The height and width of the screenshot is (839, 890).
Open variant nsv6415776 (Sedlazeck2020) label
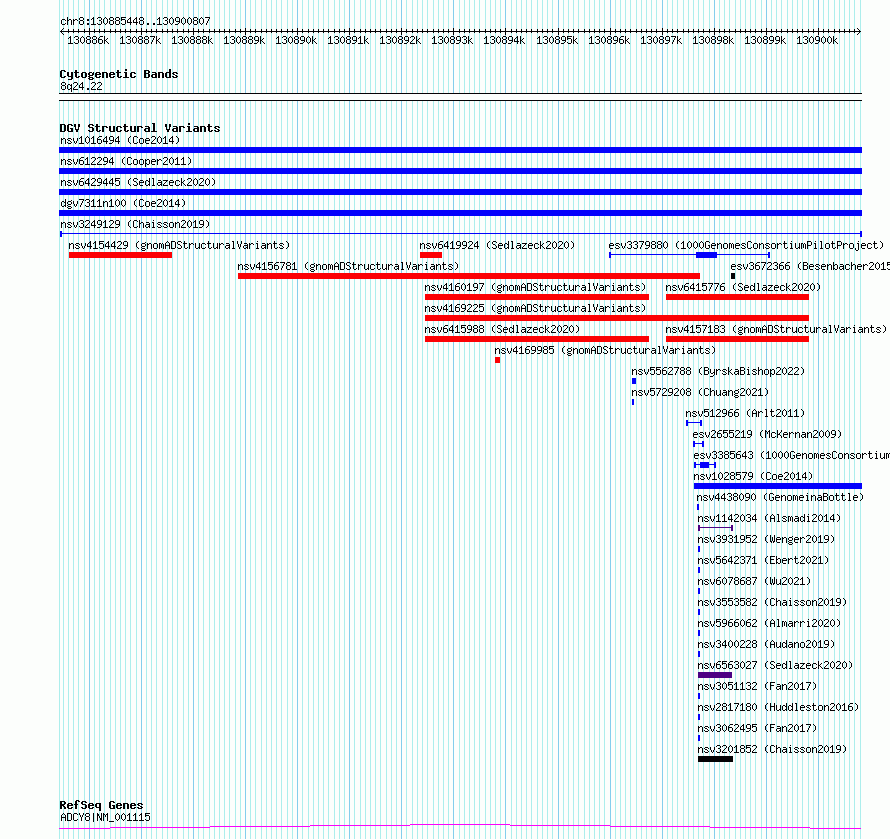(743, 287)
